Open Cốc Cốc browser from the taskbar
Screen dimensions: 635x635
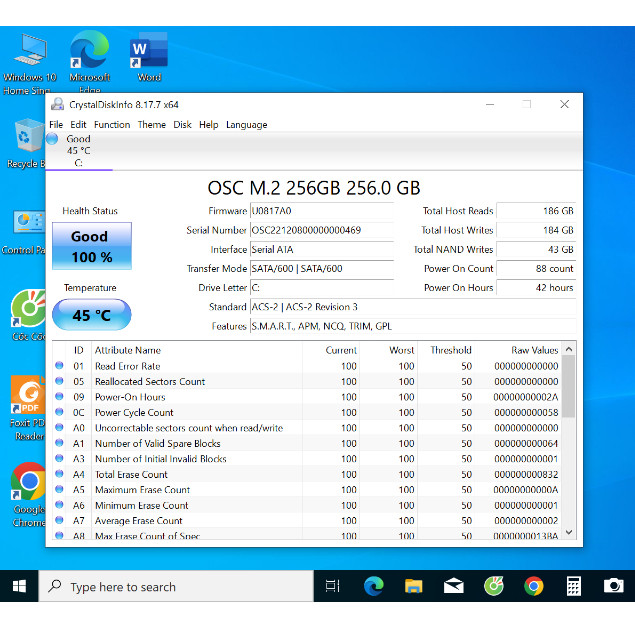[x=494, y=586]
